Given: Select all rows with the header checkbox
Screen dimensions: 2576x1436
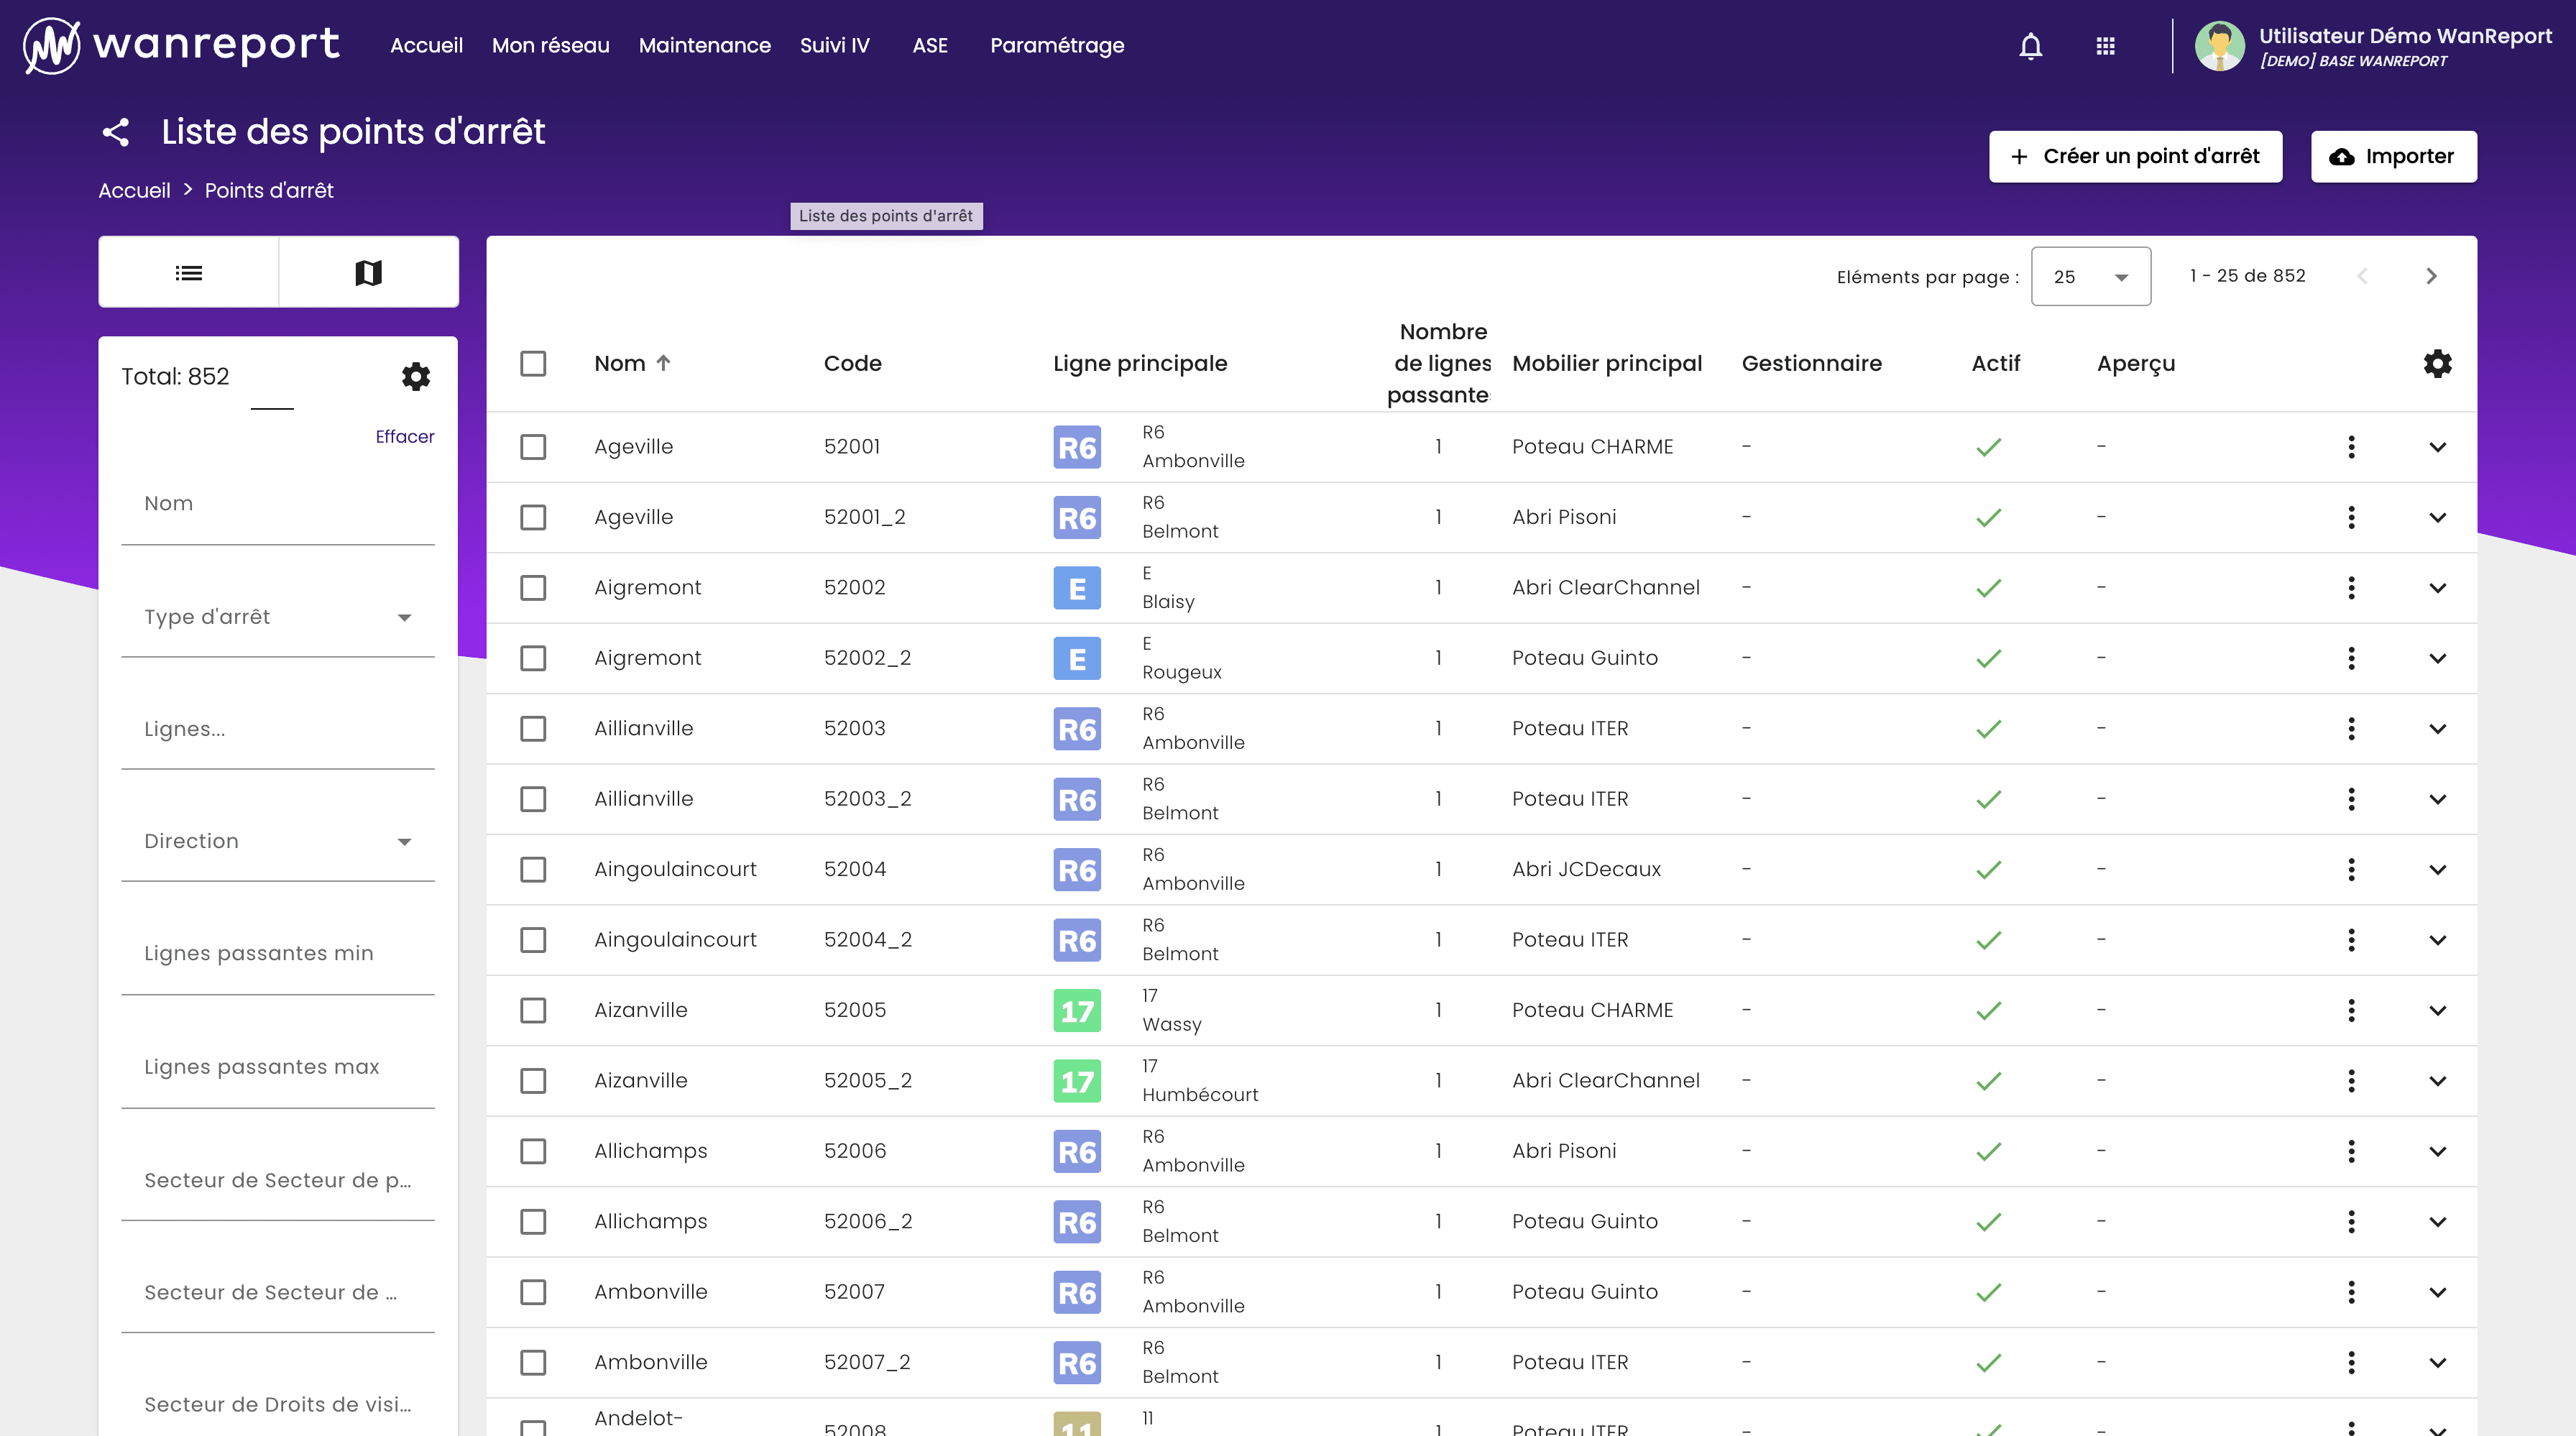Looking at the screenshot, I should coord(533,364).
